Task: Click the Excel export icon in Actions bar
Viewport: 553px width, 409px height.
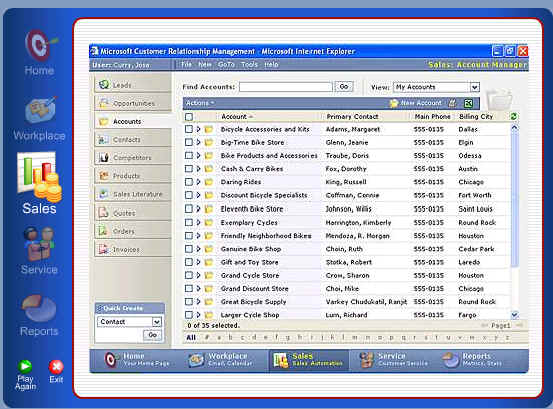Action: coord(468,103)
